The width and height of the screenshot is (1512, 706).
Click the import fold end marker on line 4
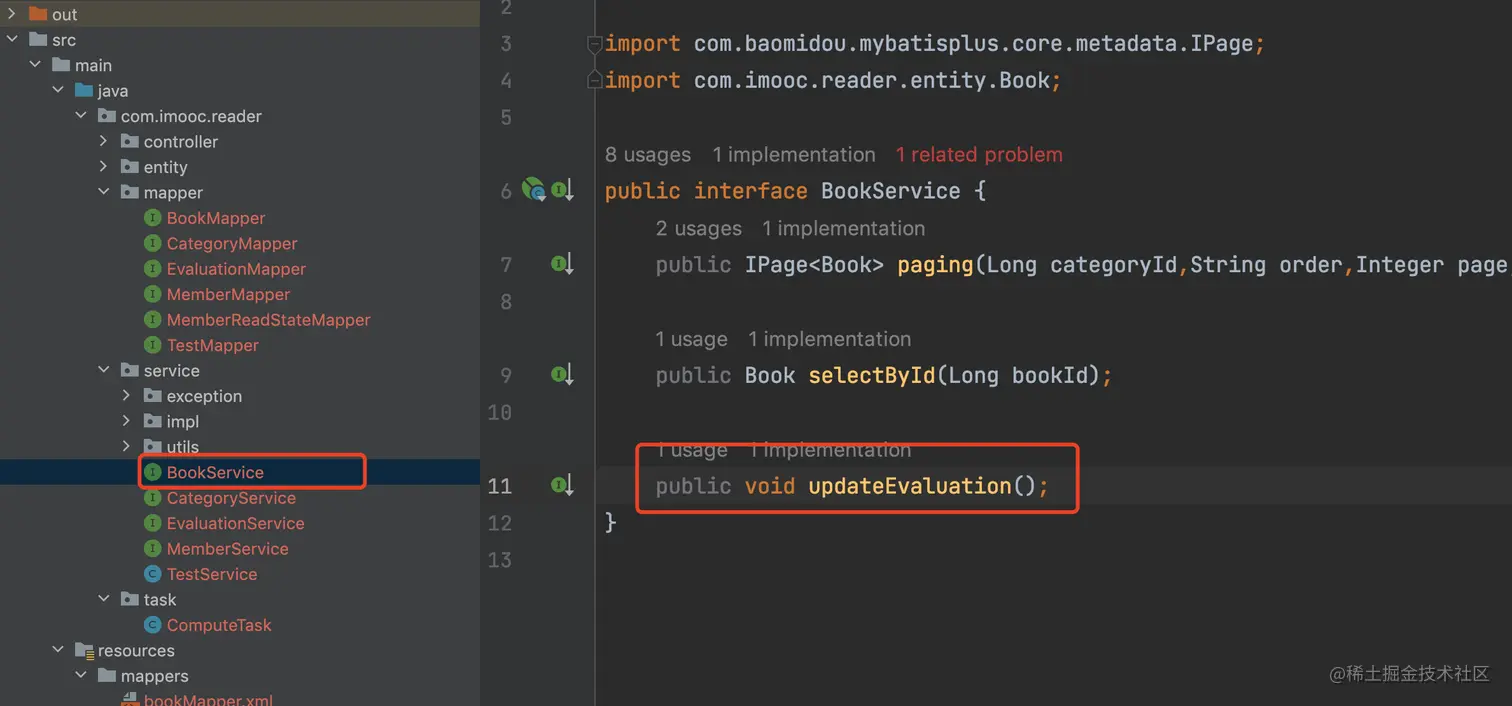click(595, 81)
